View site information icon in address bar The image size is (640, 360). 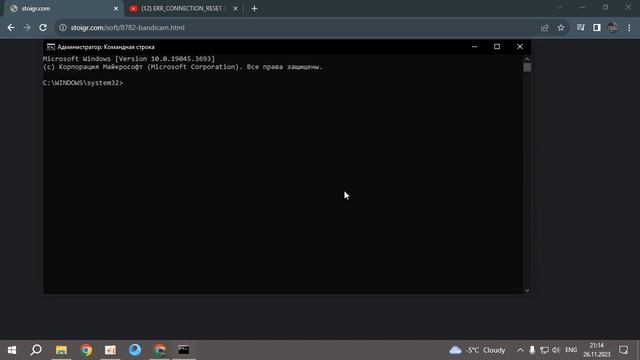pyautogui.click(x=63, y=28)
